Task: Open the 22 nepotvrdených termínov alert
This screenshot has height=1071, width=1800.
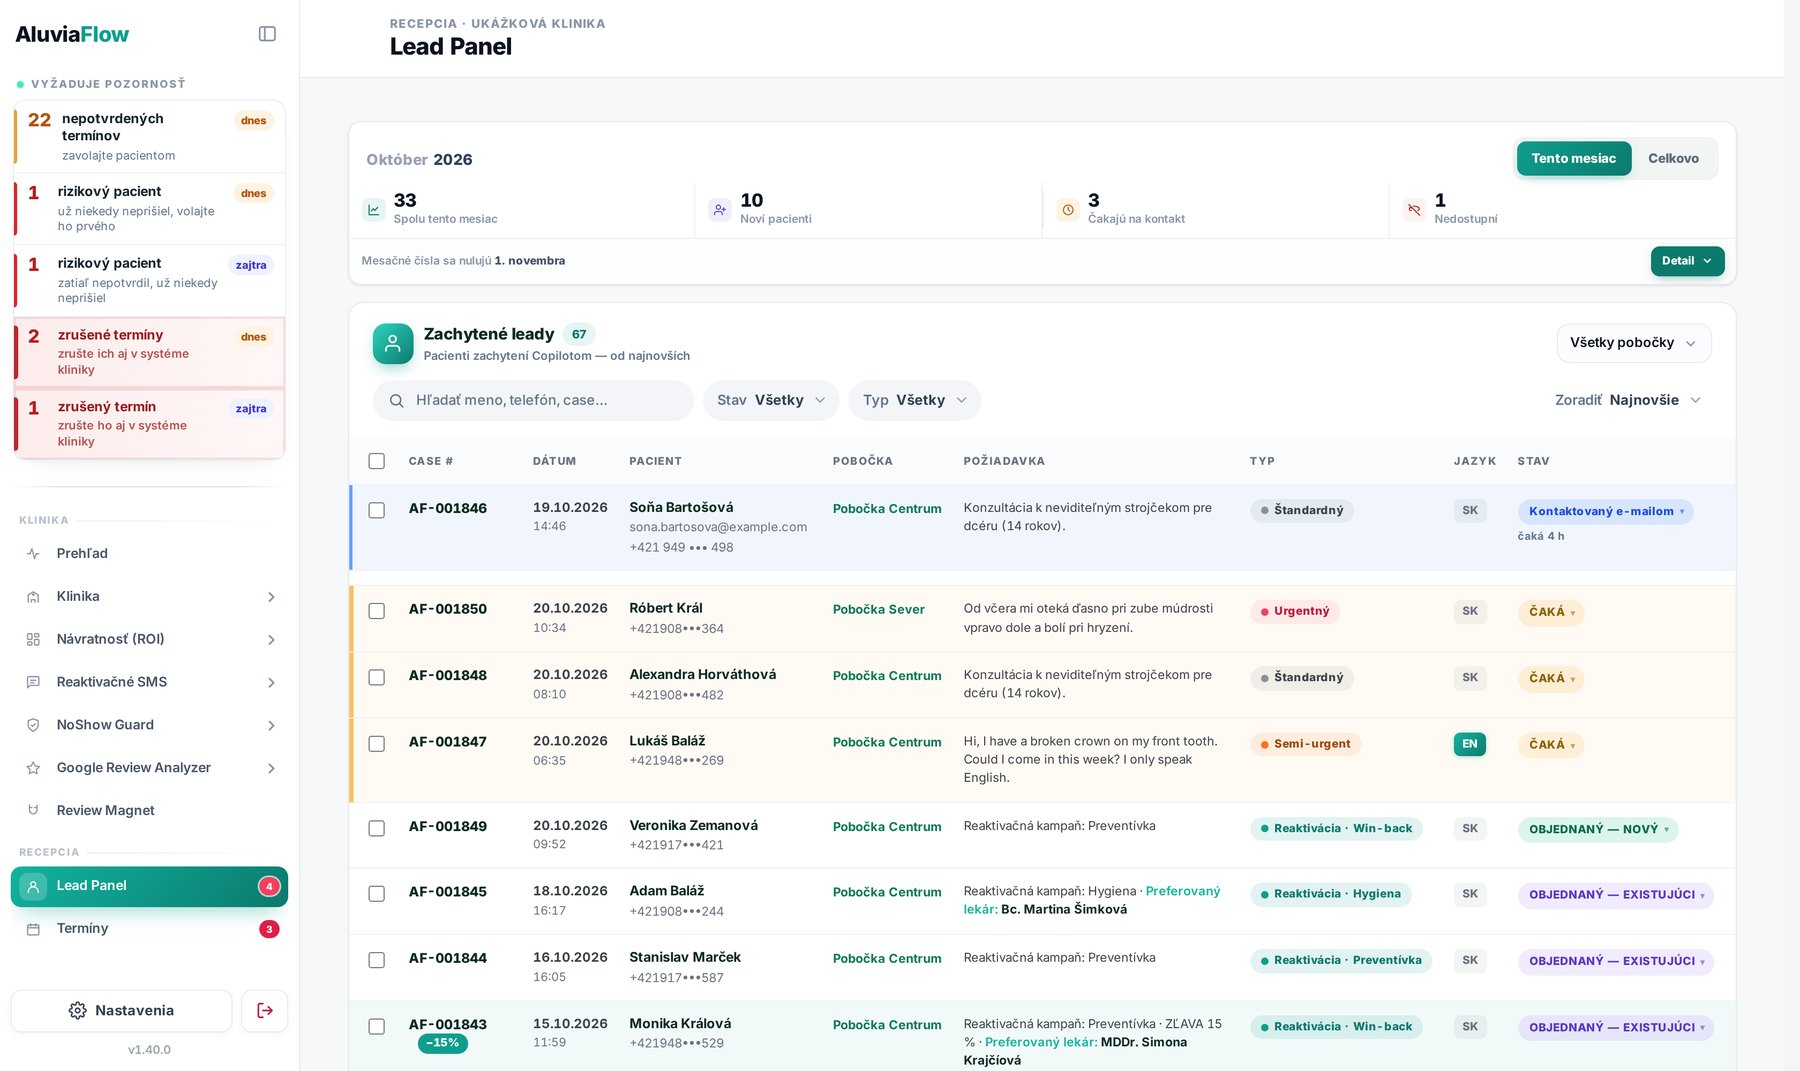Action: (x=150, y=136)
